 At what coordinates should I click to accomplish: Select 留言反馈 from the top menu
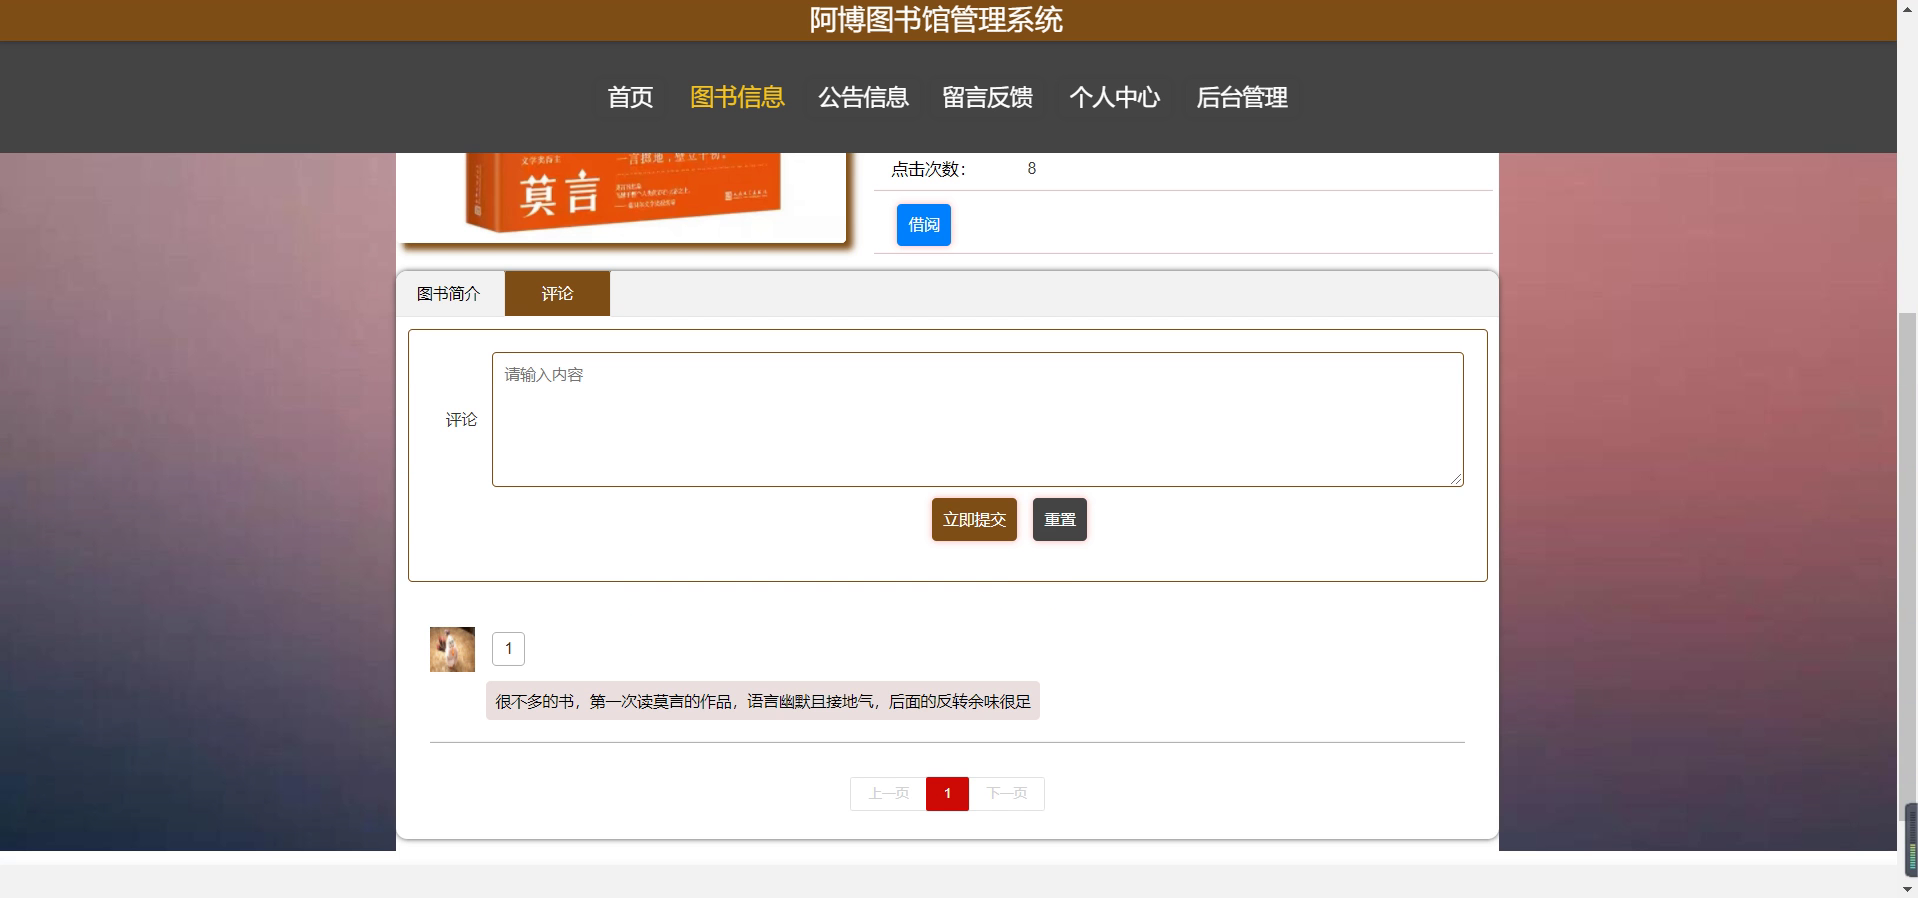987,97
